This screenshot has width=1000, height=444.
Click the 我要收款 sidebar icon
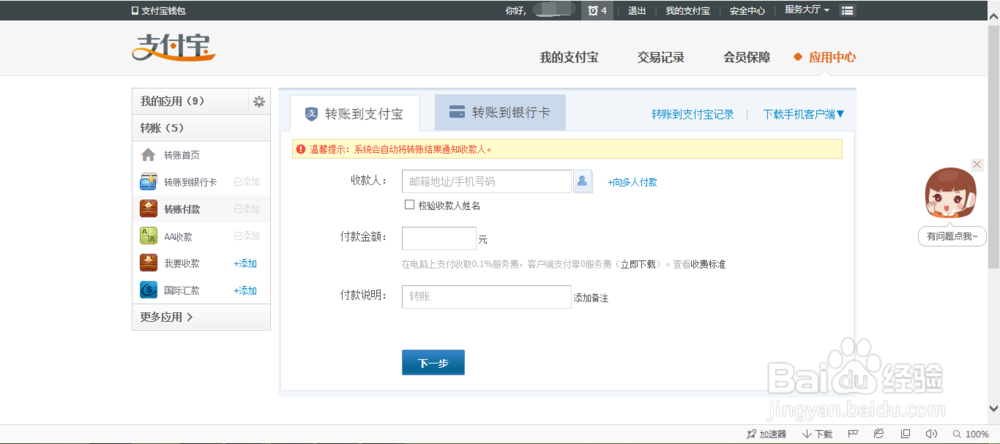coord(149,263)
